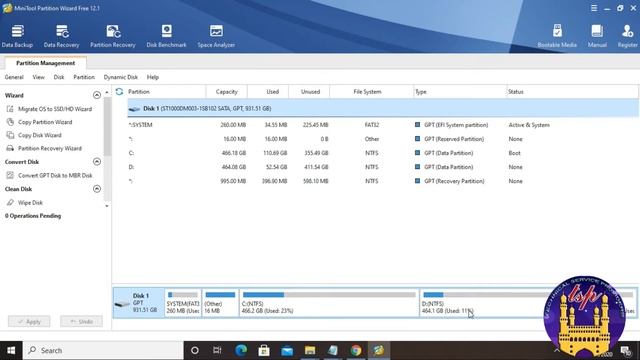This screenshot has width=640, height=360.
Task: Collapse the Clean Disk section
Action: coord(97,189)
